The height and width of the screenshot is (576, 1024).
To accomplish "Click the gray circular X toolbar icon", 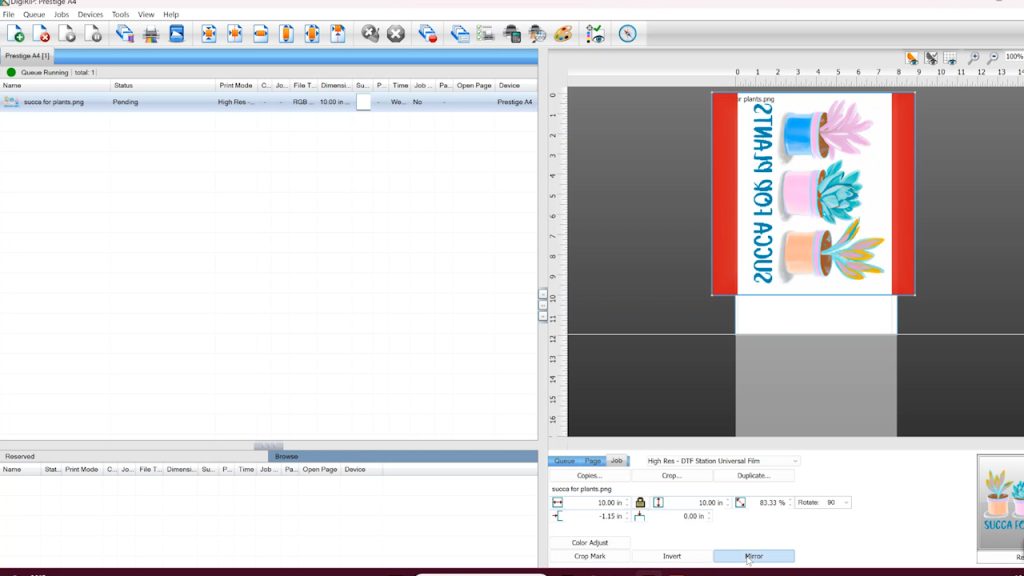I will [396, 34].
